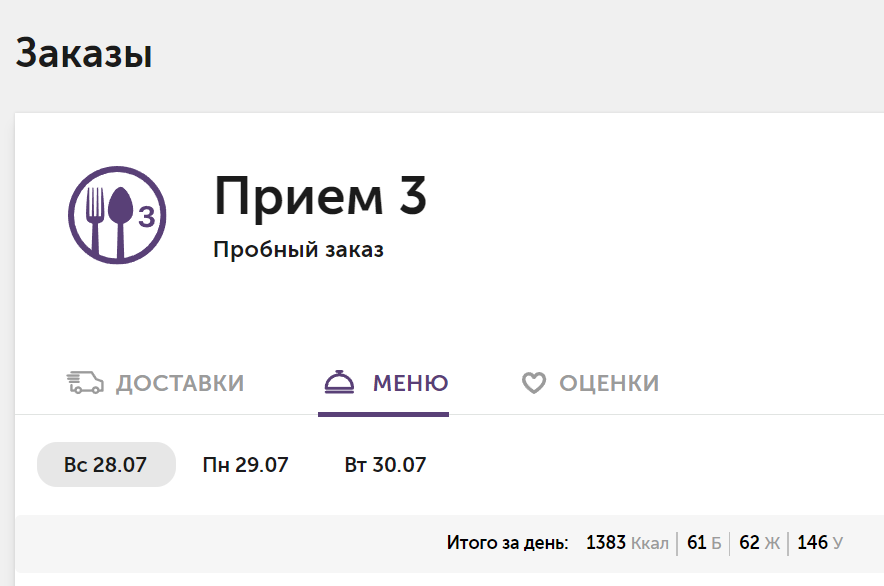Click the 146 У carbs value
This screenshot has width=884, height=586.
pyautogui.click(x=820, y=543)
